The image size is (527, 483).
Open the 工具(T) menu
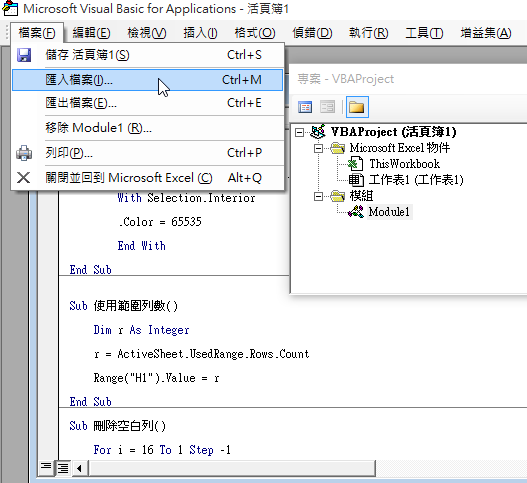click(424, 33)
